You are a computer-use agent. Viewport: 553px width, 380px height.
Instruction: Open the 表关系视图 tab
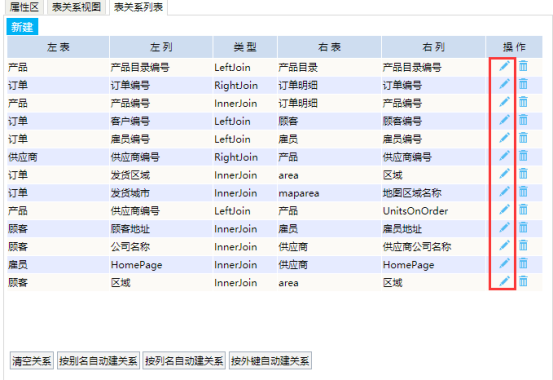[76, 7]
